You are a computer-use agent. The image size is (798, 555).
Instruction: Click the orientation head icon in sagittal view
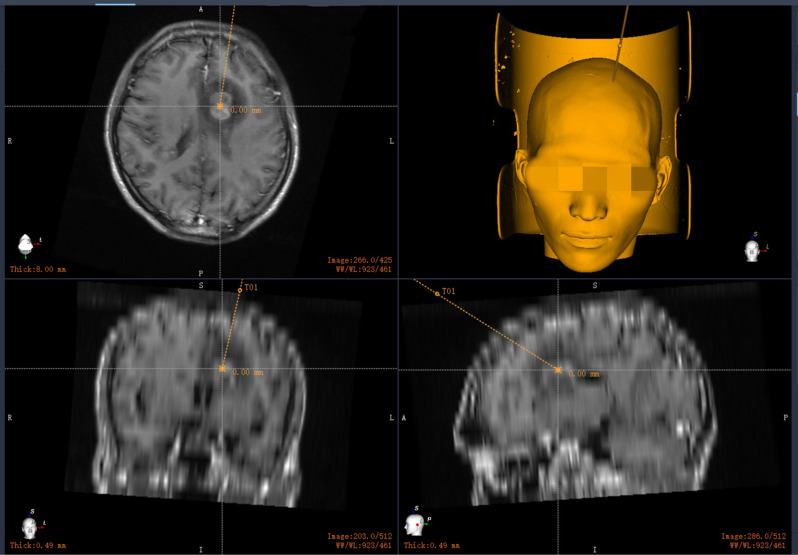pyautogui.click(x=414, y=525)
